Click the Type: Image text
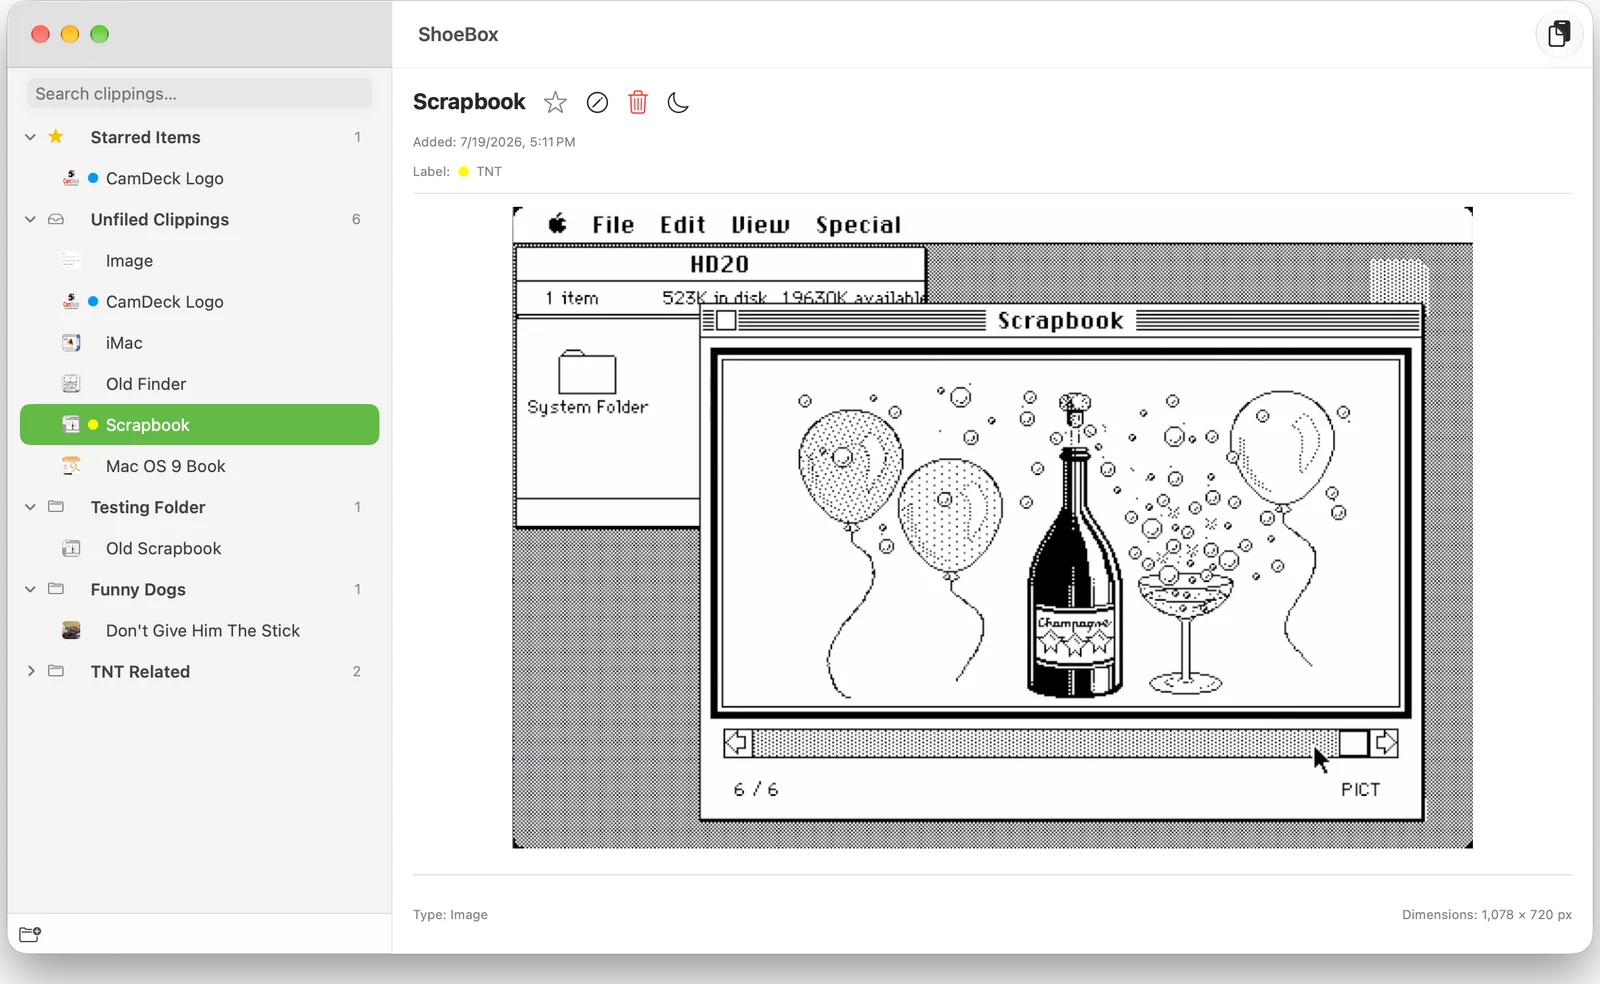The width and height of the screenshot is (1600, 984). coord(450,914)
